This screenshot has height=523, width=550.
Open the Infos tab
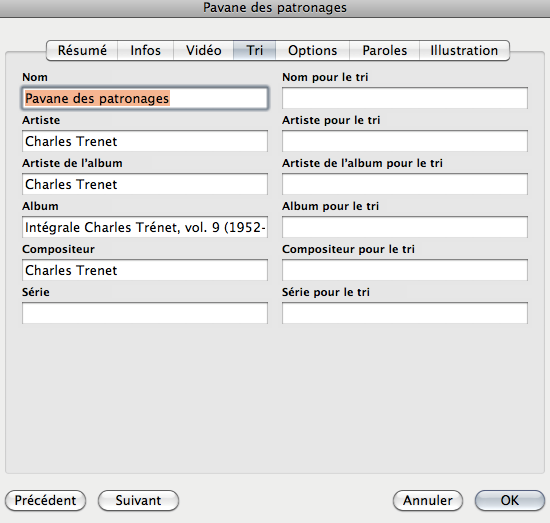[x=146, y=51]
